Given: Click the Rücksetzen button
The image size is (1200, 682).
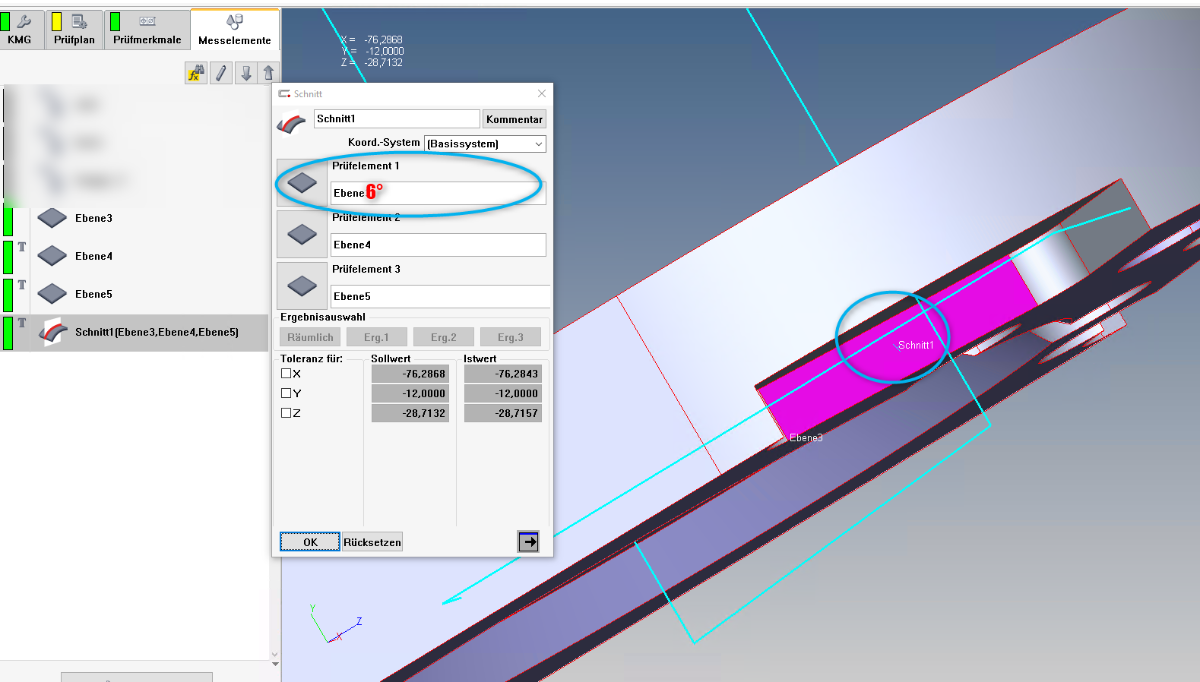Looking at the screenshot, I should point(373,542).
